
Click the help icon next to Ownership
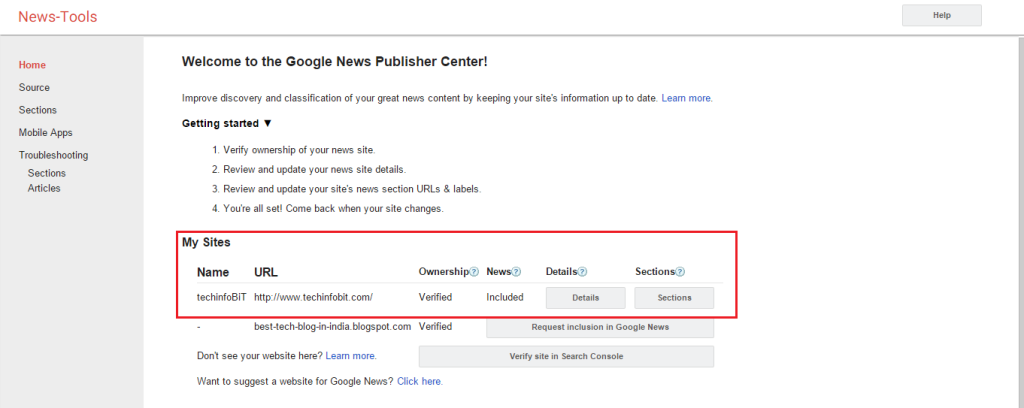tap(474, 272)
